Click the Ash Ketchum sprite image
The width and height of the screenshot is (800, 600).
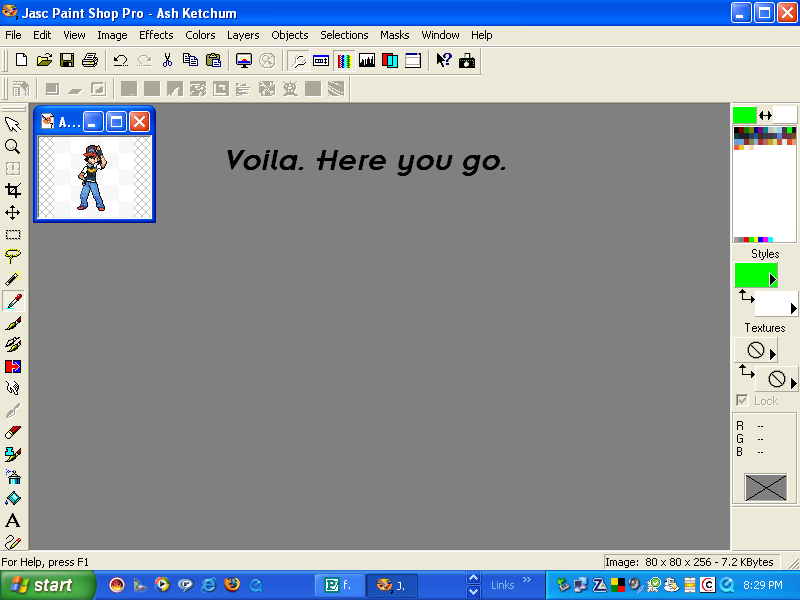pyautogui.click(x=92, y=177)
